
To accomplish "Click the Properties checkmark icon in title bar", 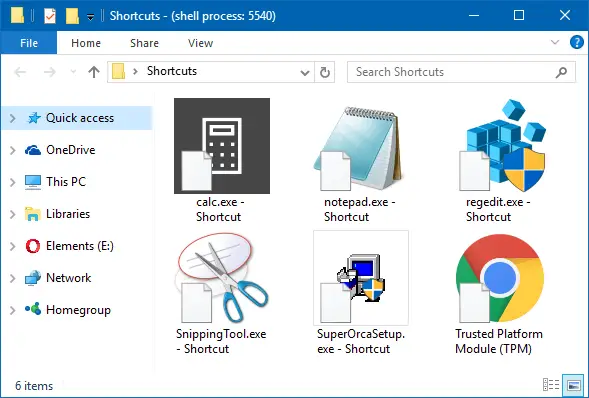I will pos(50,16).
